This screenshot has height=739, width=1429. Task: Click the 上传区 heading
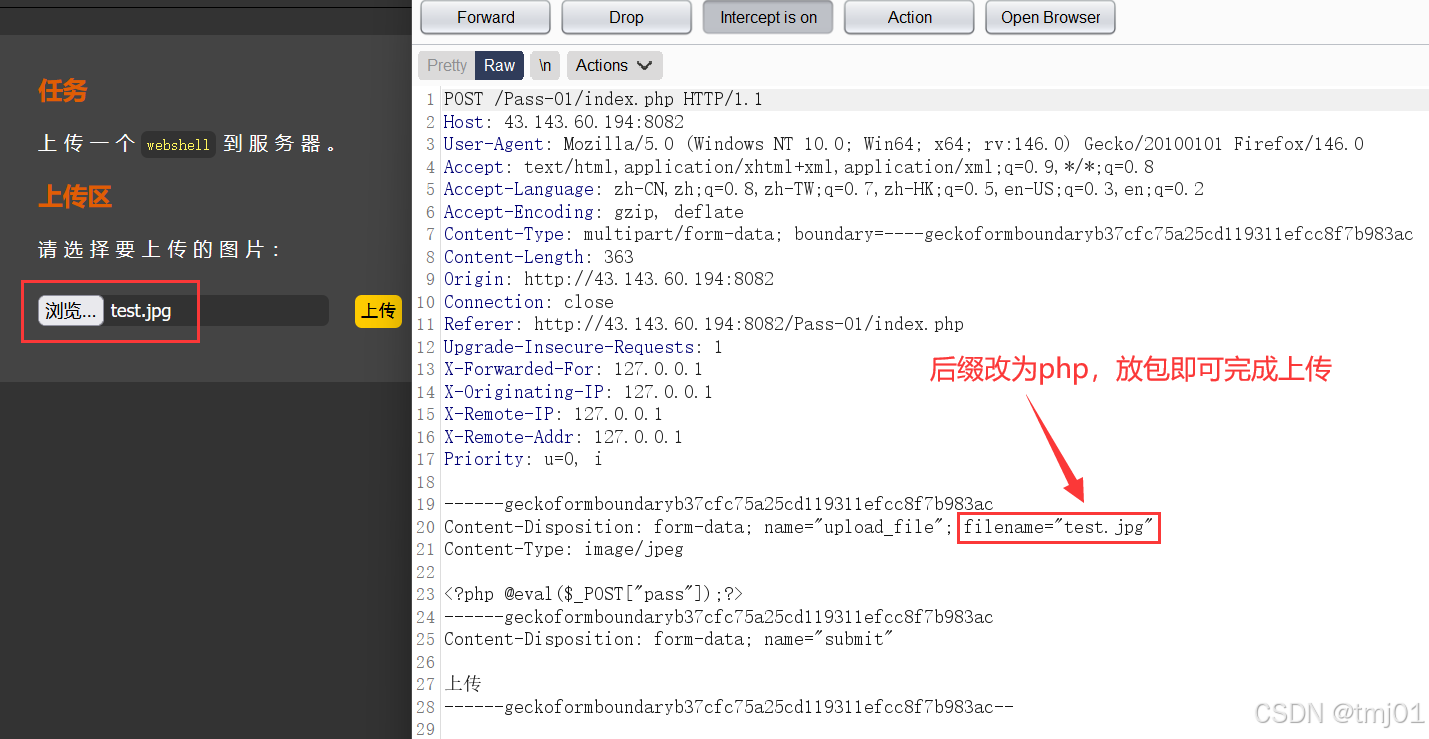pos(75,197)
